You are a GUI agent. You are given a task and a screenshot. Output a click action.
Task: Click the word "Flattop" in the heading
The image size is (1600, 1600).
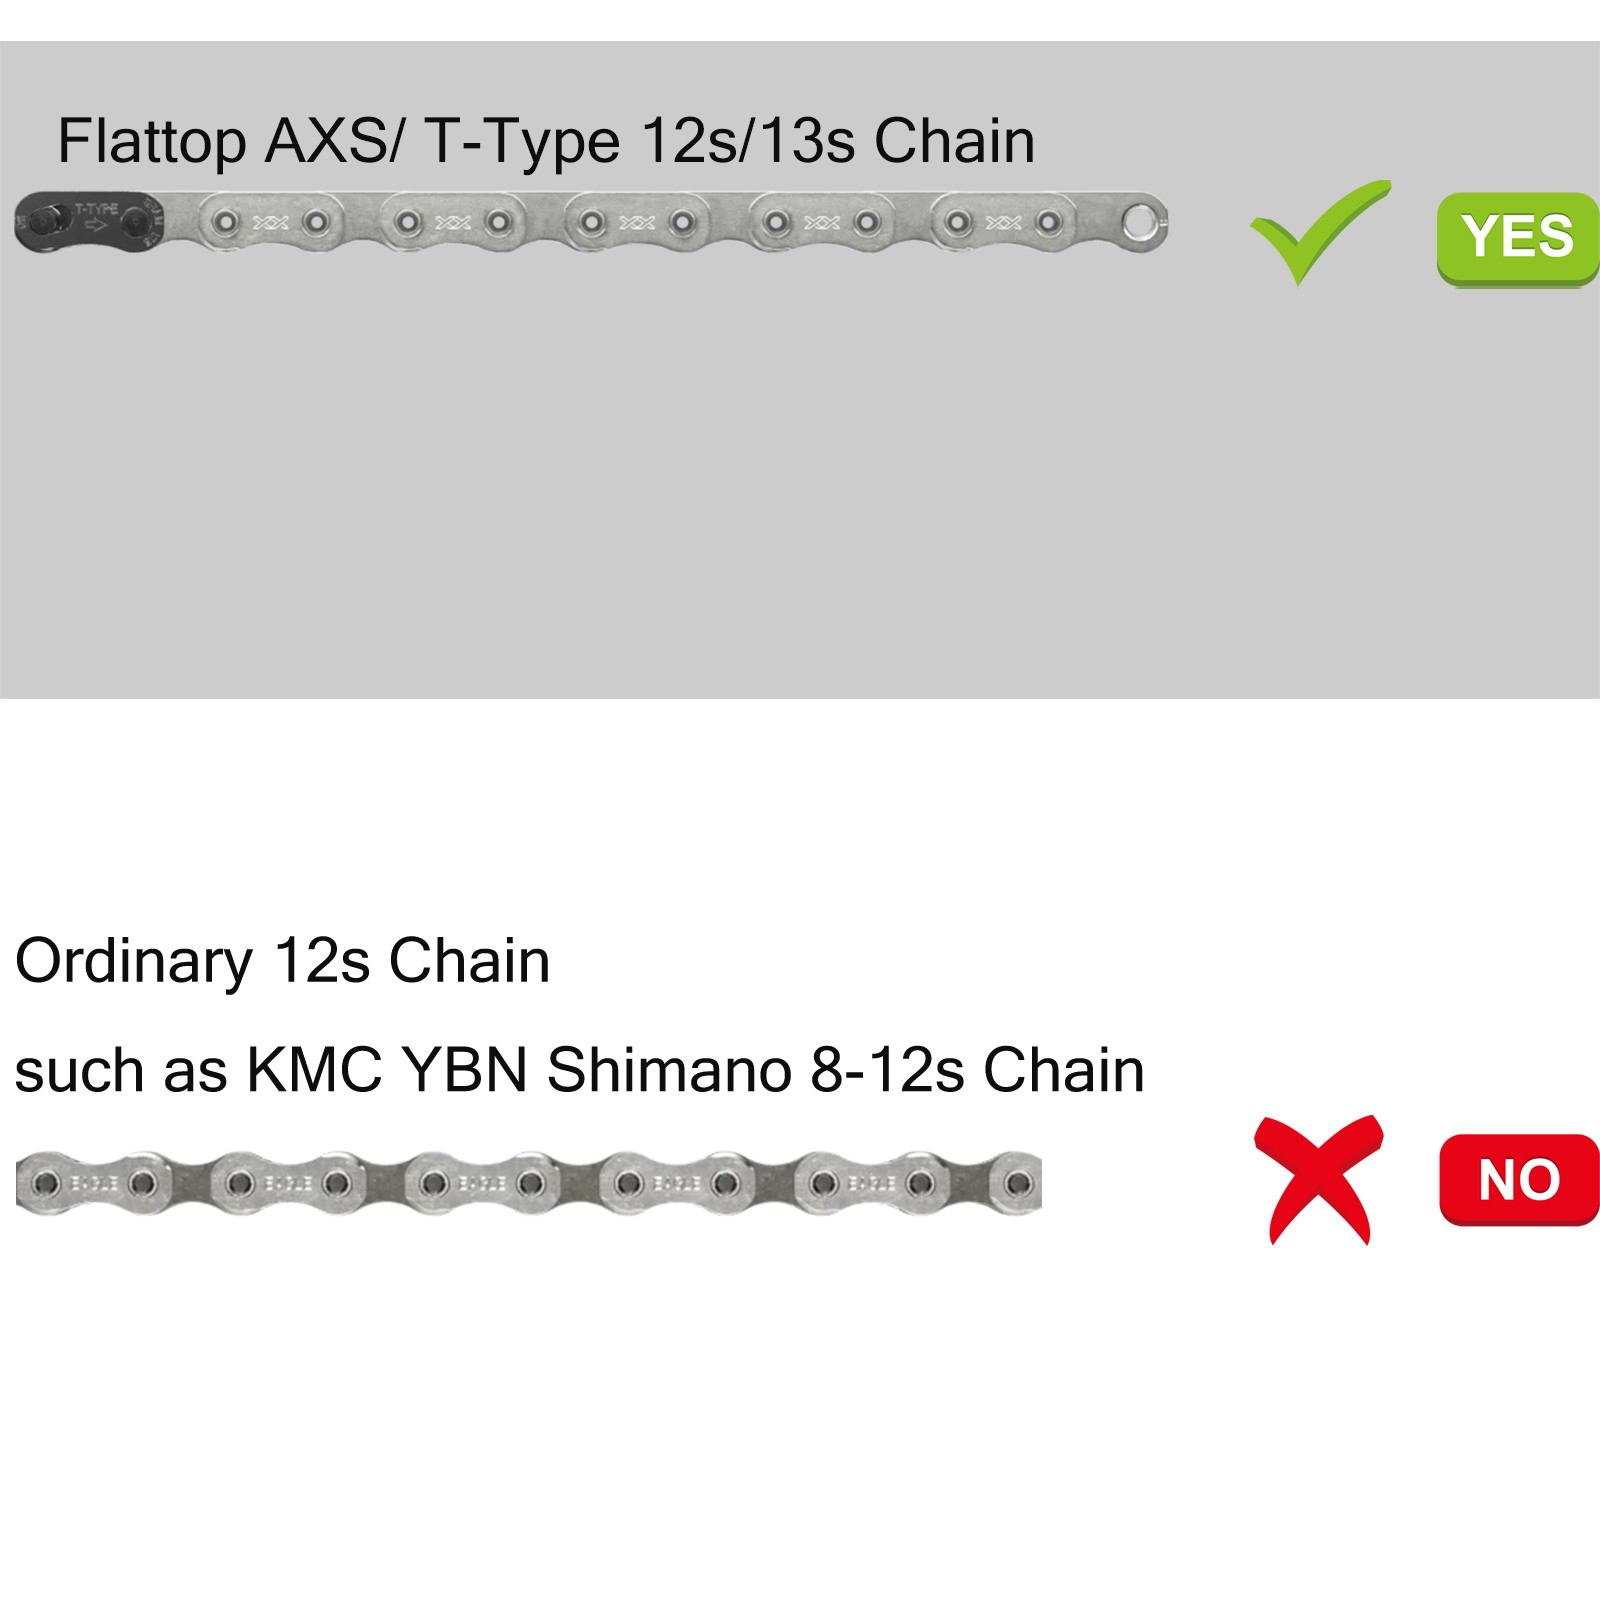[151, 141]
